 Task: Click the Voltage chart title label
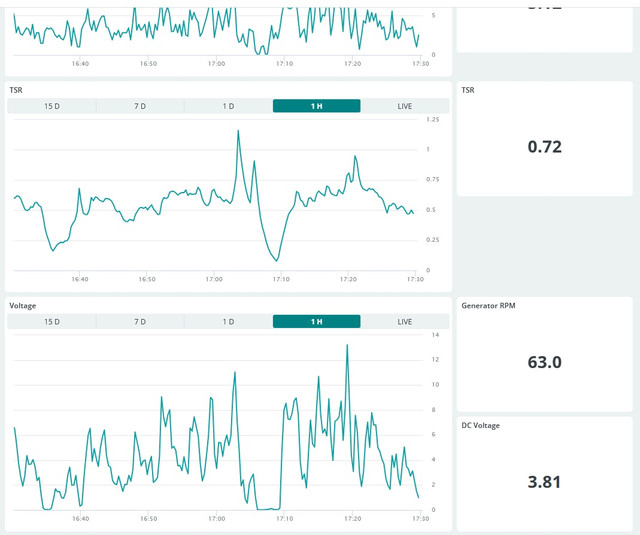pyautogui.click(x=23, y=306)
